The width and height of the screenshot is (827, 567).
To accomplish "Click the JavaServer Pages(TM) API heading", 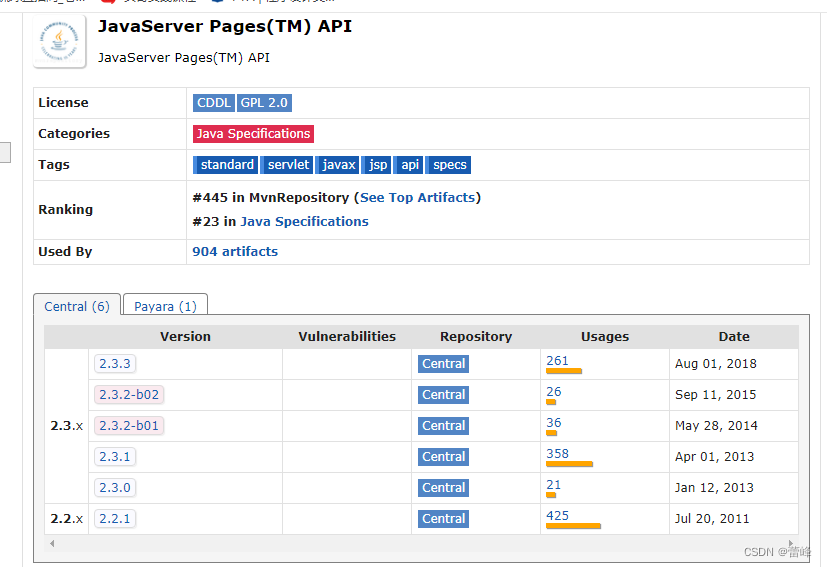I will (x=225, y=26).
